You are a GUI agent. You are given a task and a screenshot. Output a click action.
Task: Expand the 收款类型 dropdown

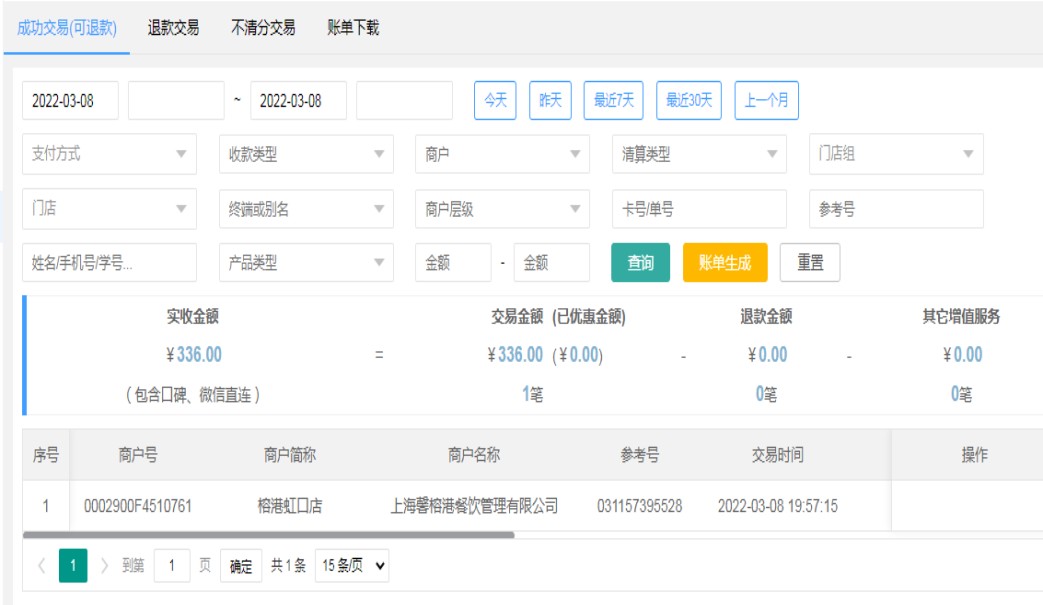tap(306, 154)
